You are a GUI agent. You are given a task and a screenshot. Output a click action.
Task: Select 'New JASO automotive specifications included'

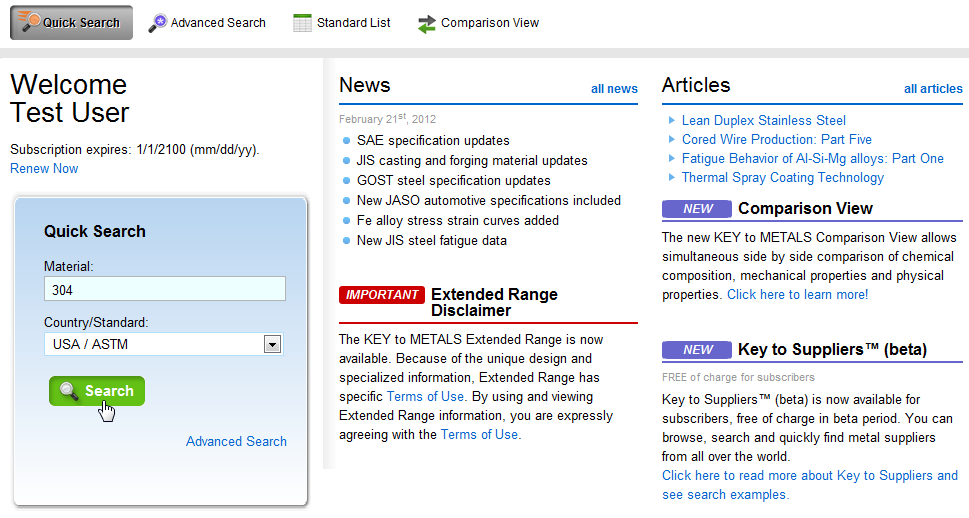(x=489, y=201)
